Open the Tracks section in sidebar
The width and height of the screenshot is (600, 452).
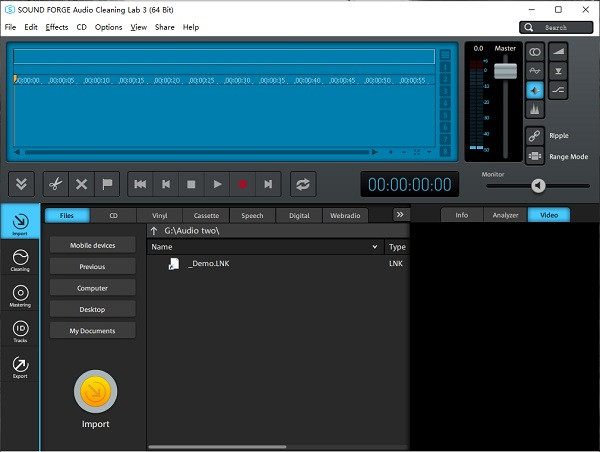click(20, 332)
